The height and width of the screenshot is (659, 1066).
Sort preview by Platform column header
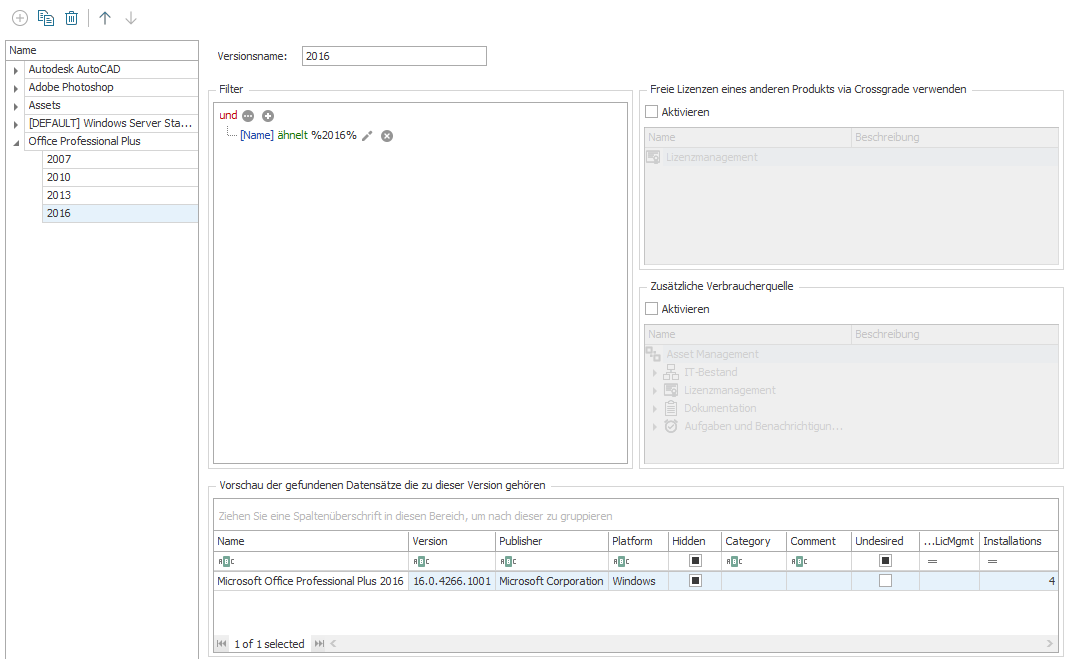(x=638, y=541)
